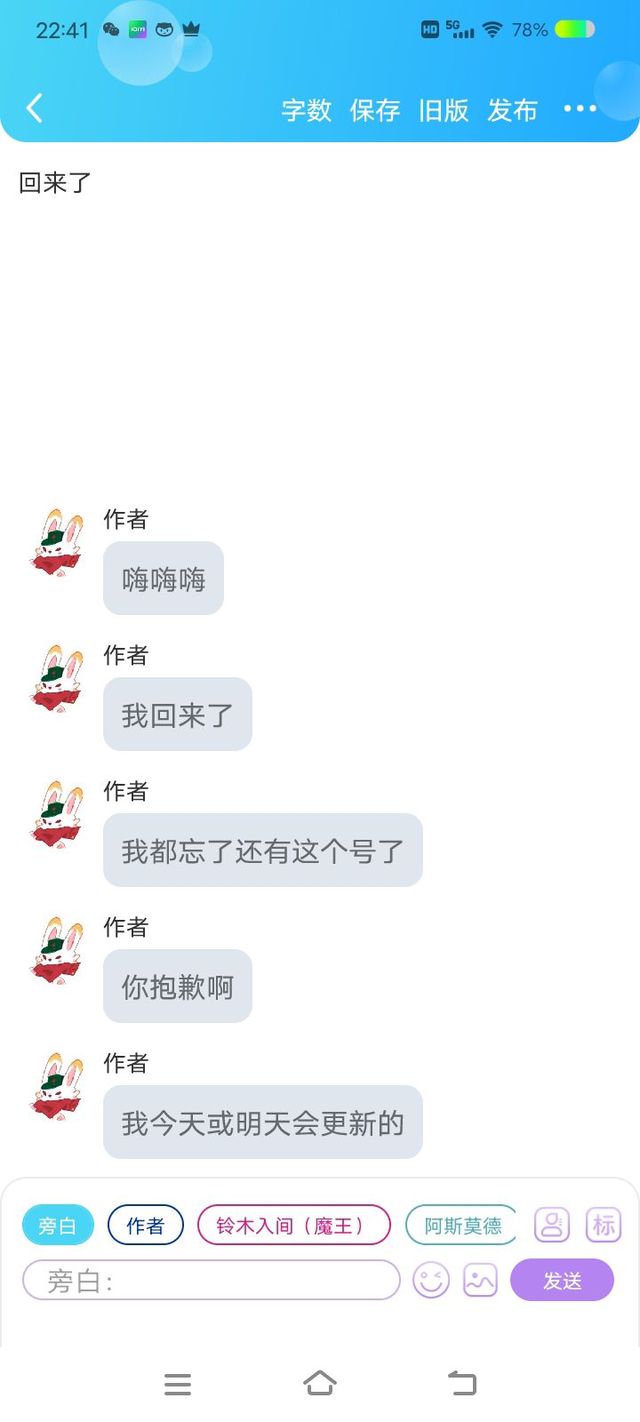640x1422 pixels.
Task: Select the 旁白 narrator role chip
Action: point(58,1225)
